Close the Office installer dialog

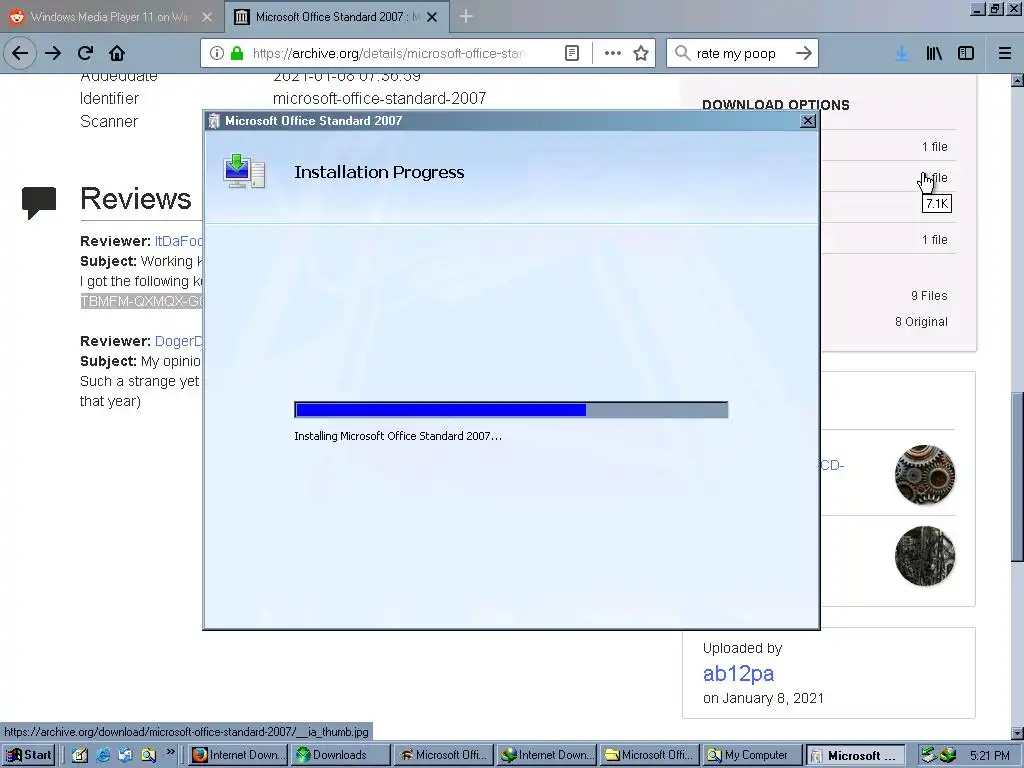808,121
